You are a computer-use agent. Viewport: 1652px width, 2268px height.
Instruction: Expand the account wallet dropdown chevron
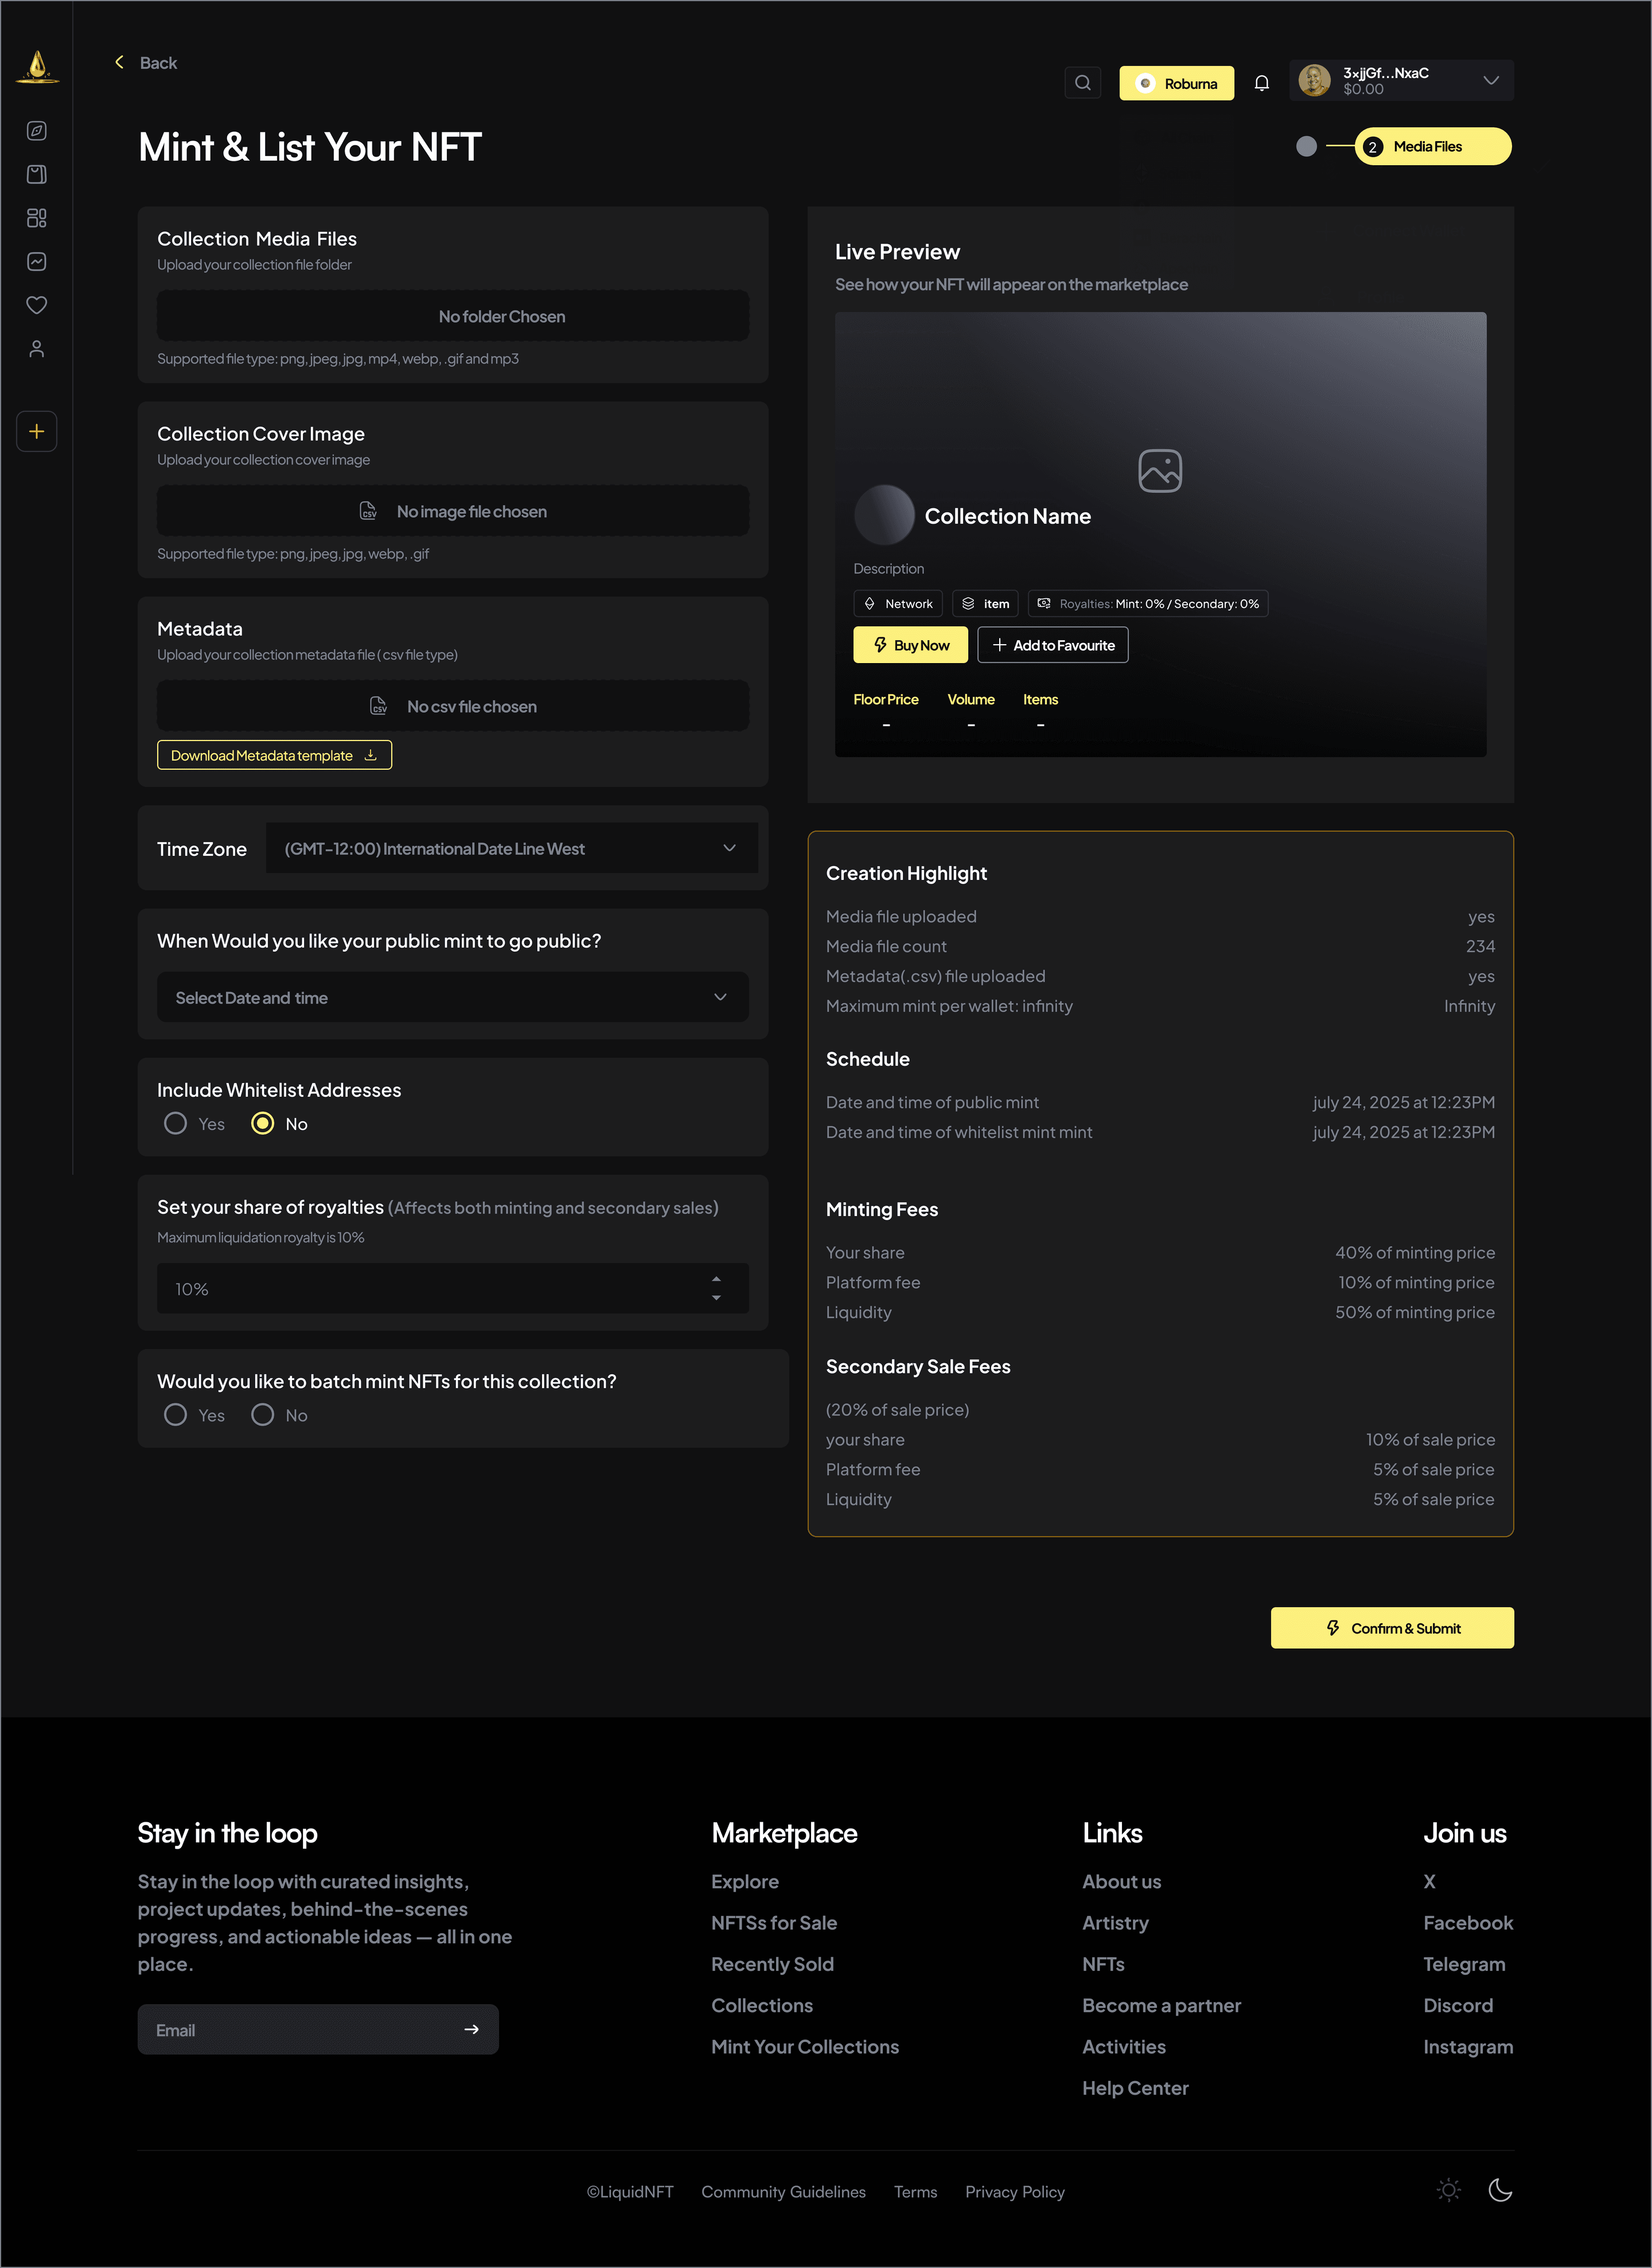click(x=1491, y=80)
